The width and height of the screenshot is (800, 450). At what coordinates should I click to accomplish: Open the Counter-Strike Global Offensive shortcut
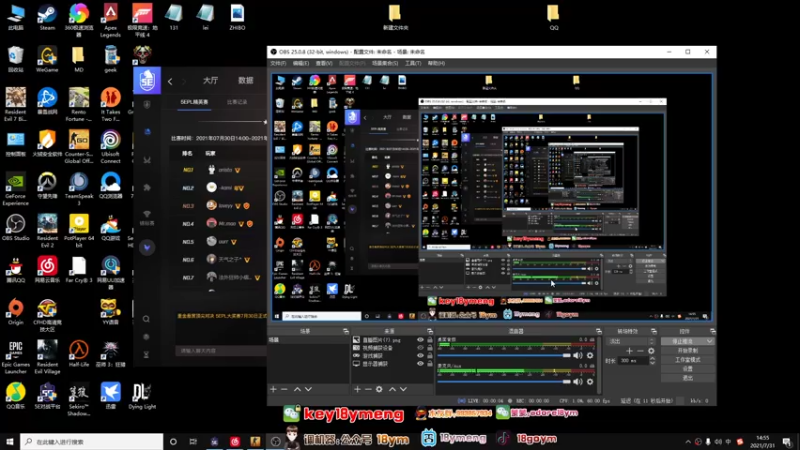click(79, 146)
